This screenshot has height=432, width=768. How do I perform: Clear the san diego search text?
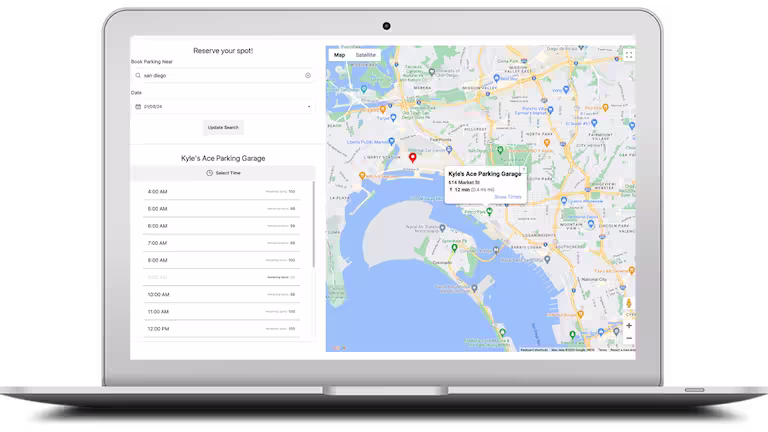click(x=308, y=75)
